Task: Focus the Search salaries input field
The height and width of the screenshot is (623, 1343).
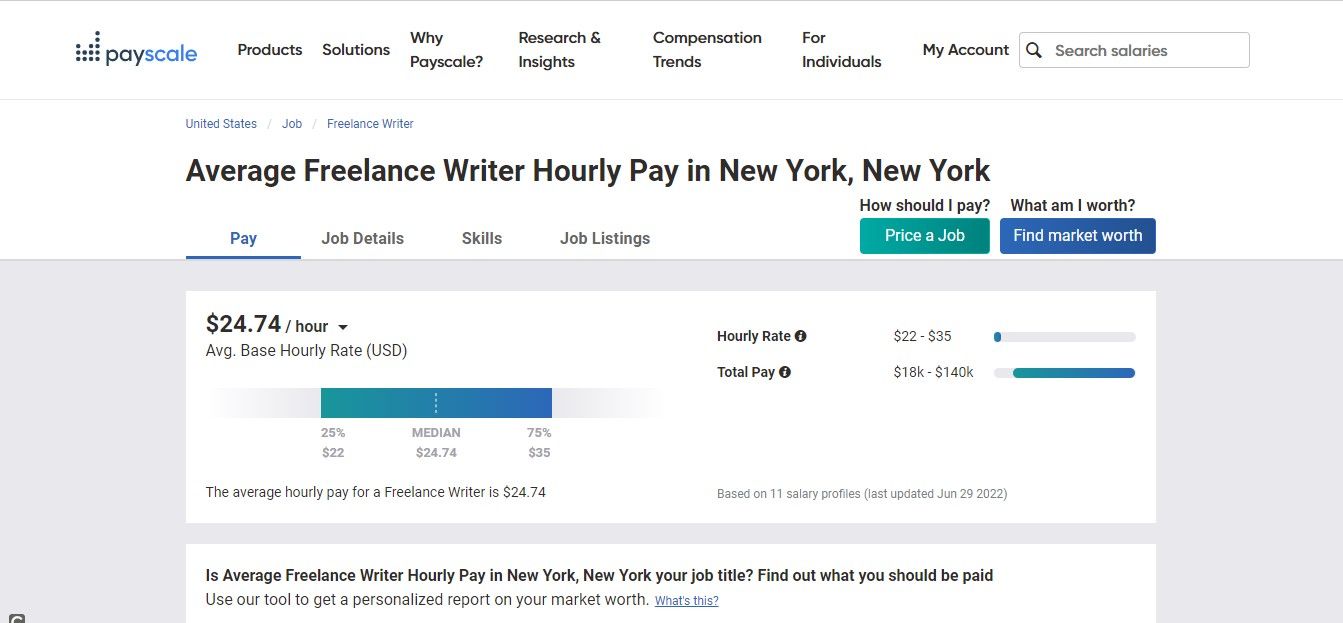Action: 1145,50
